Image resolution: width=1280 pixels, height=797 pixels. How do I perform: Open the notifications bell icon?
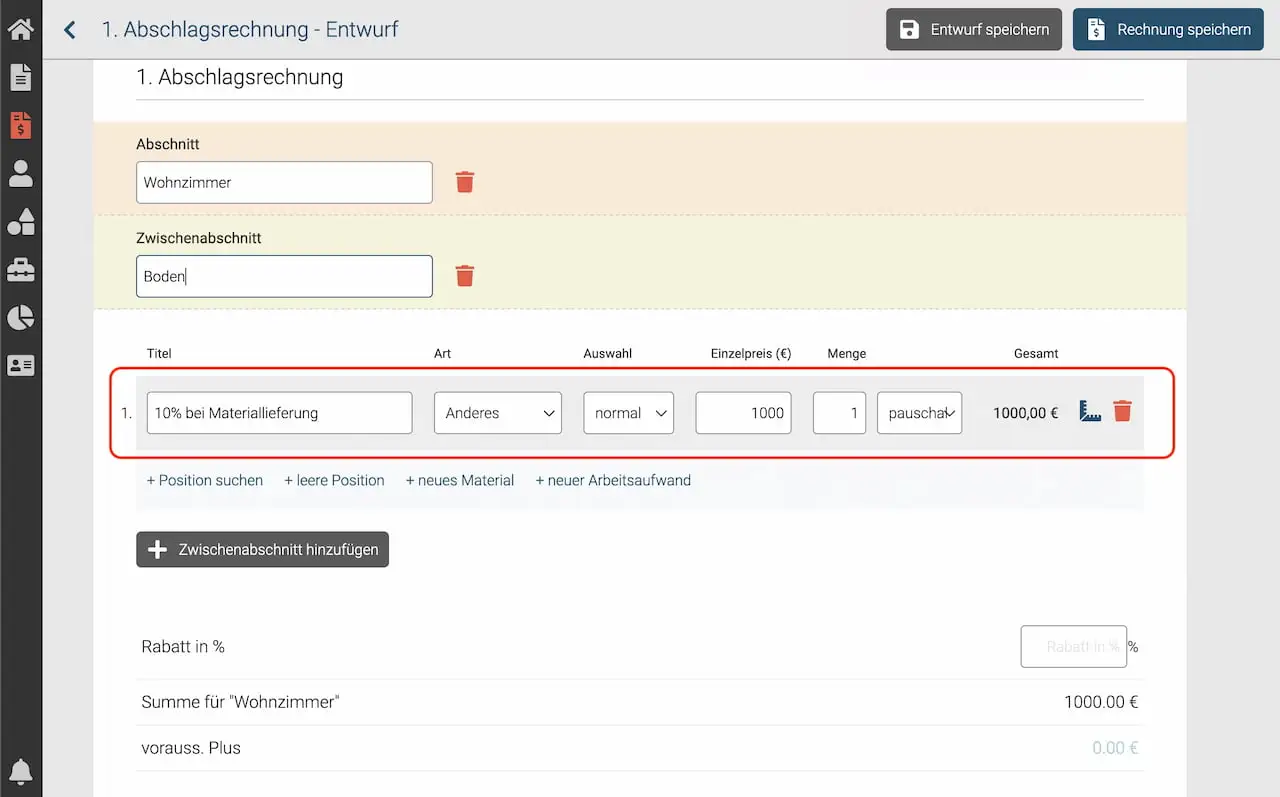tap(21, 771)
